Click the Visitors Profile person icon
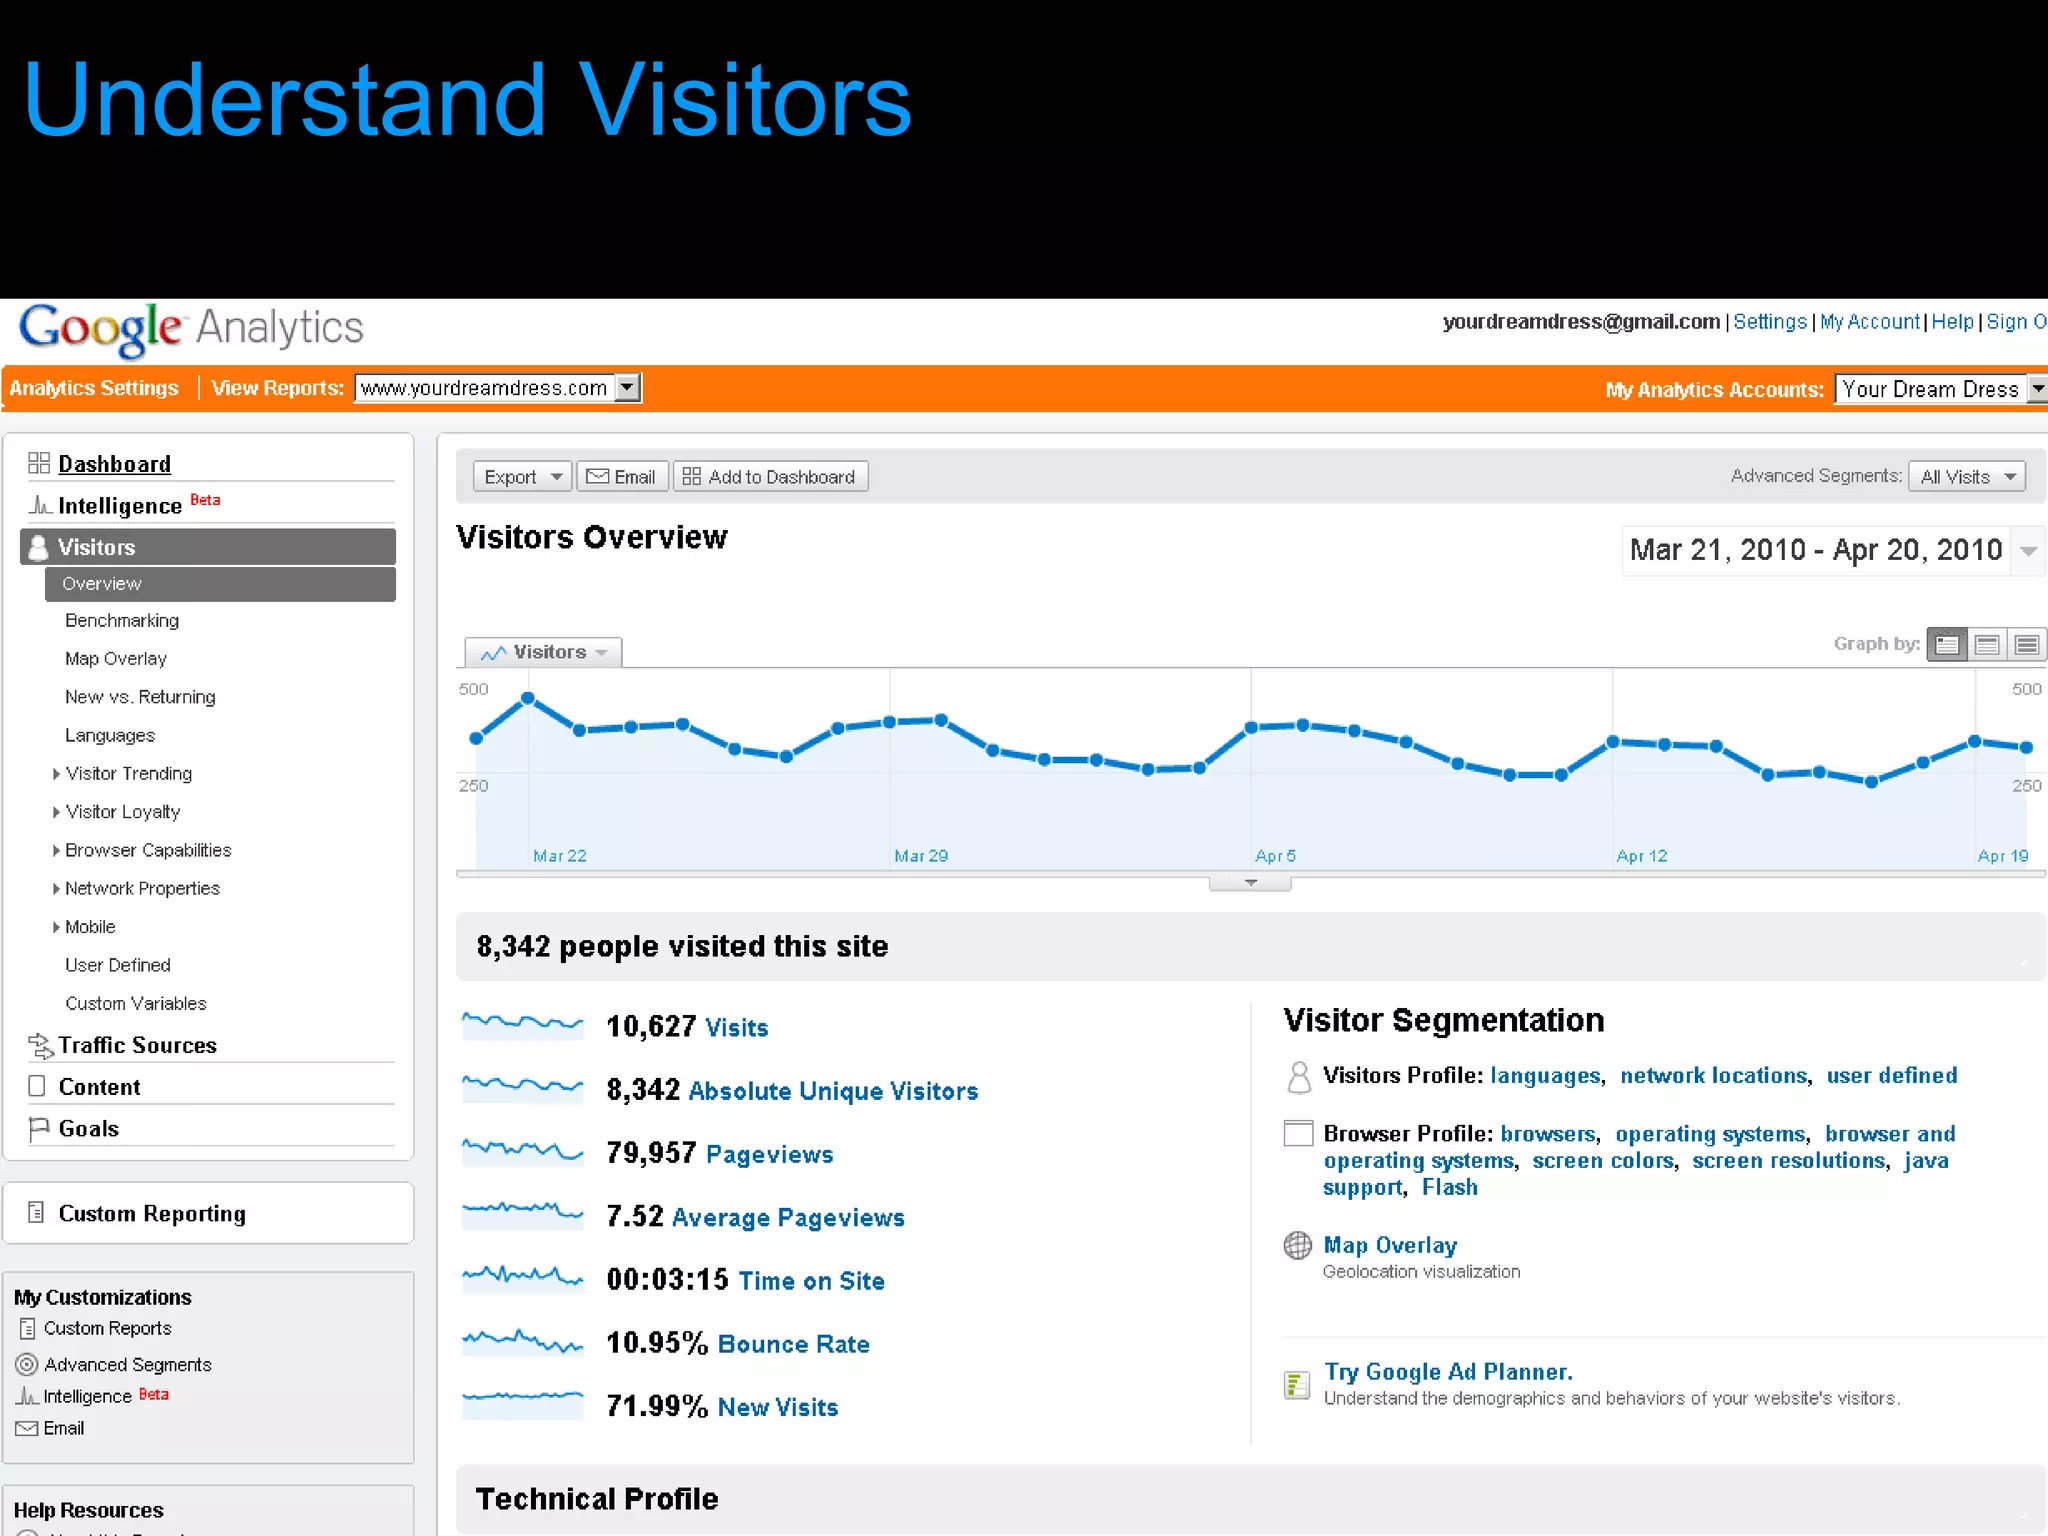 (x=1298, y=1077)
